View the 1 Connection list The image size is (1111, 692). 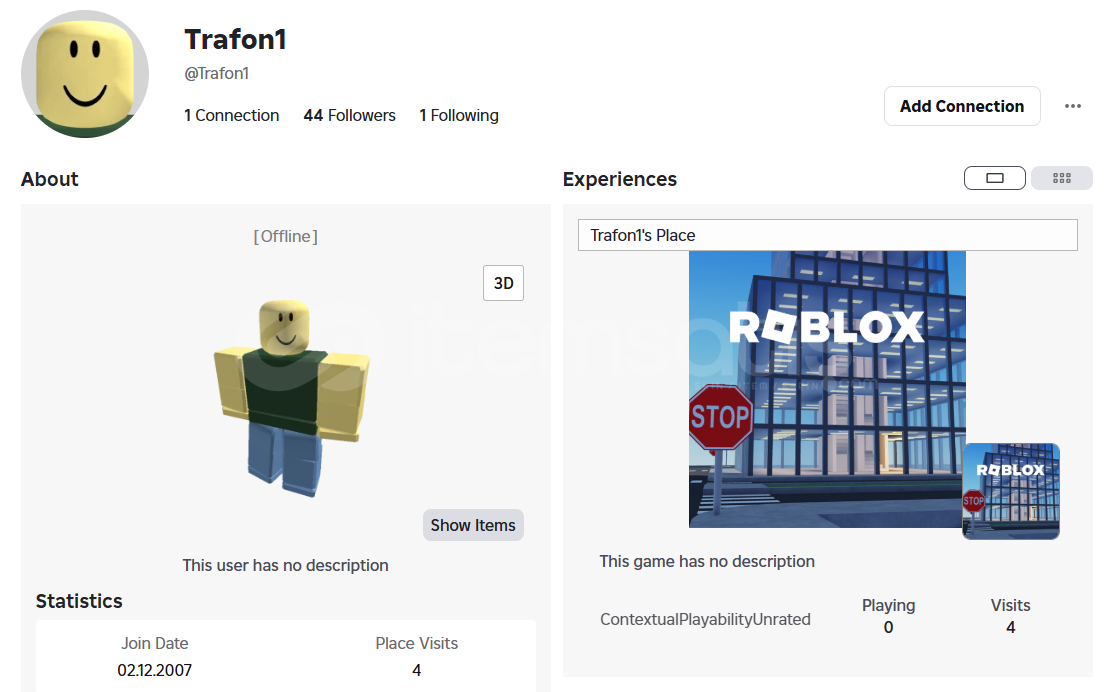click(232, 115)
